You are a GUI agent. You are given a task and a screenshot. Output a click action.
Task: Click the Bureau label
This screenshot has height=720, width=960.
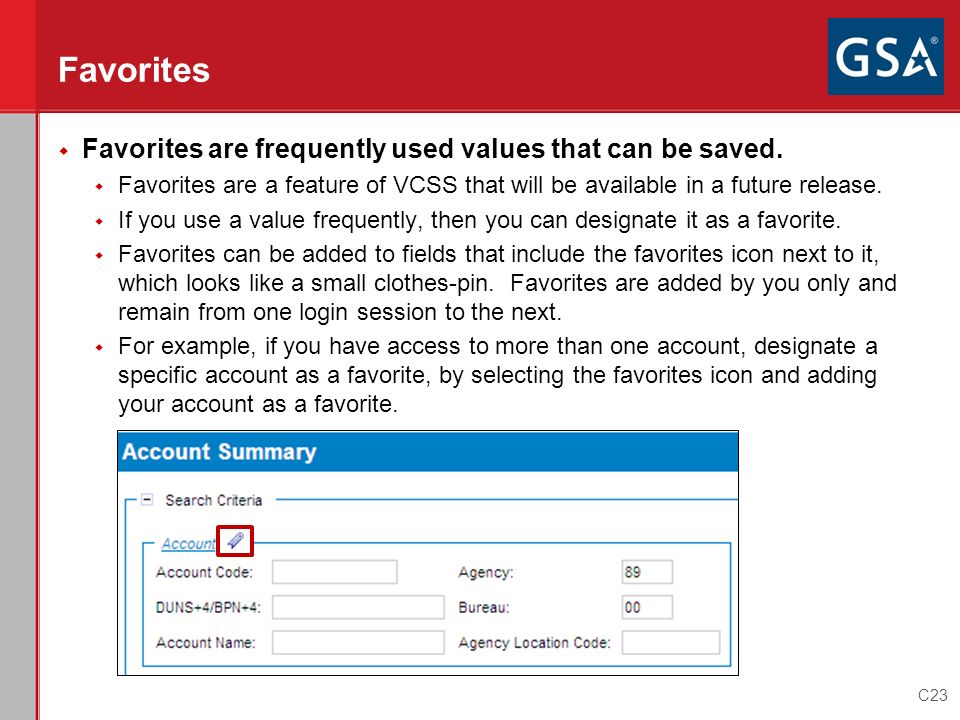(484, 607)
